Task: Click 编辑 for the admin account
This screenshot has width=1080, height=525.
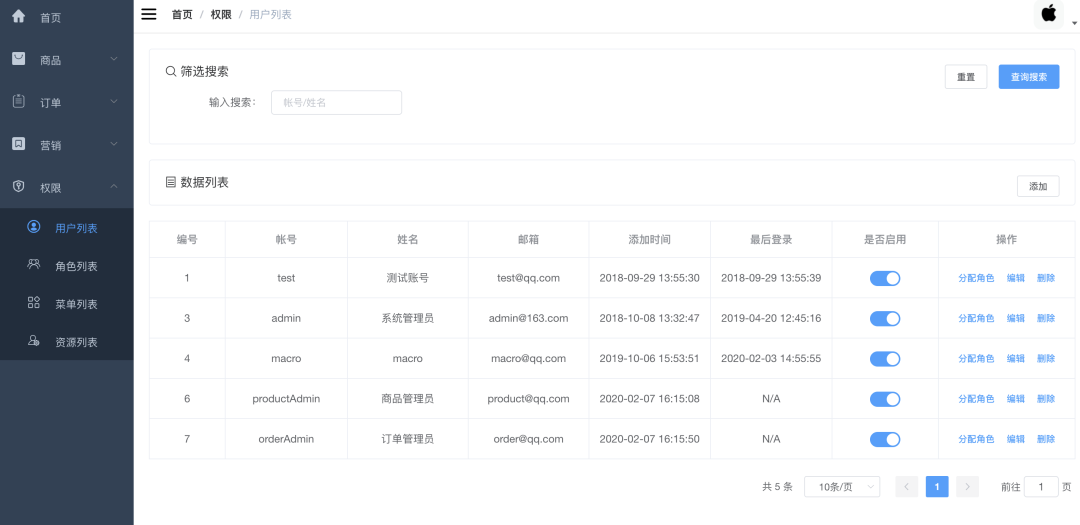Action: coord(1015,318)
